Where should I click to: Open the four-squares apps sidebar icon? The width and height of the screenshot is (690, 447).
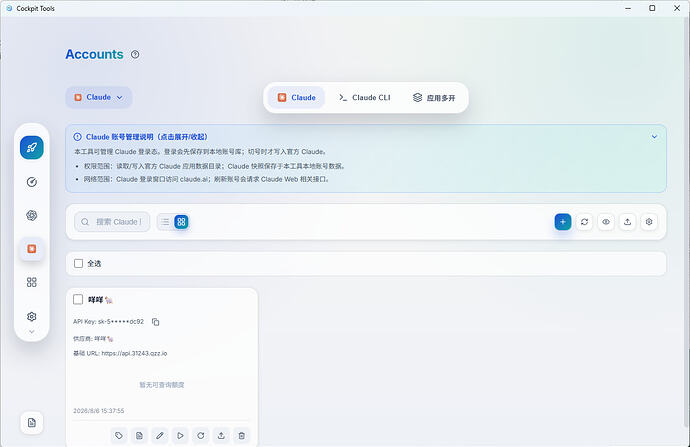pos(32,282)
